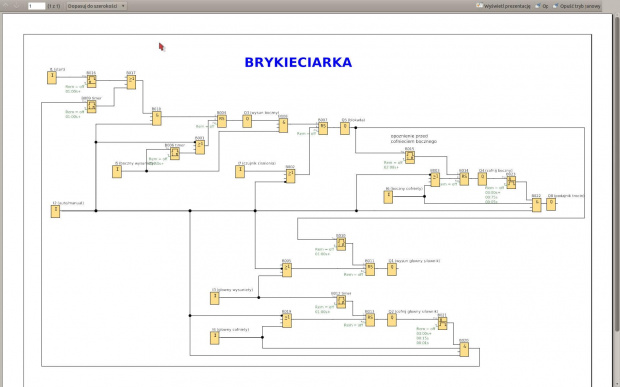This screenshot has width=620, height=387.
Task: Click the Q8 output block near B022
Action: pos(551,204)
